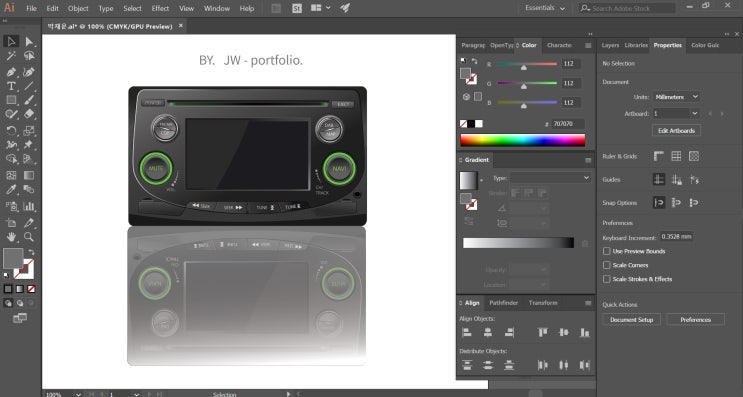Activate the Type tool
This screenshot has width=743, height=397.
pos(11,86)
